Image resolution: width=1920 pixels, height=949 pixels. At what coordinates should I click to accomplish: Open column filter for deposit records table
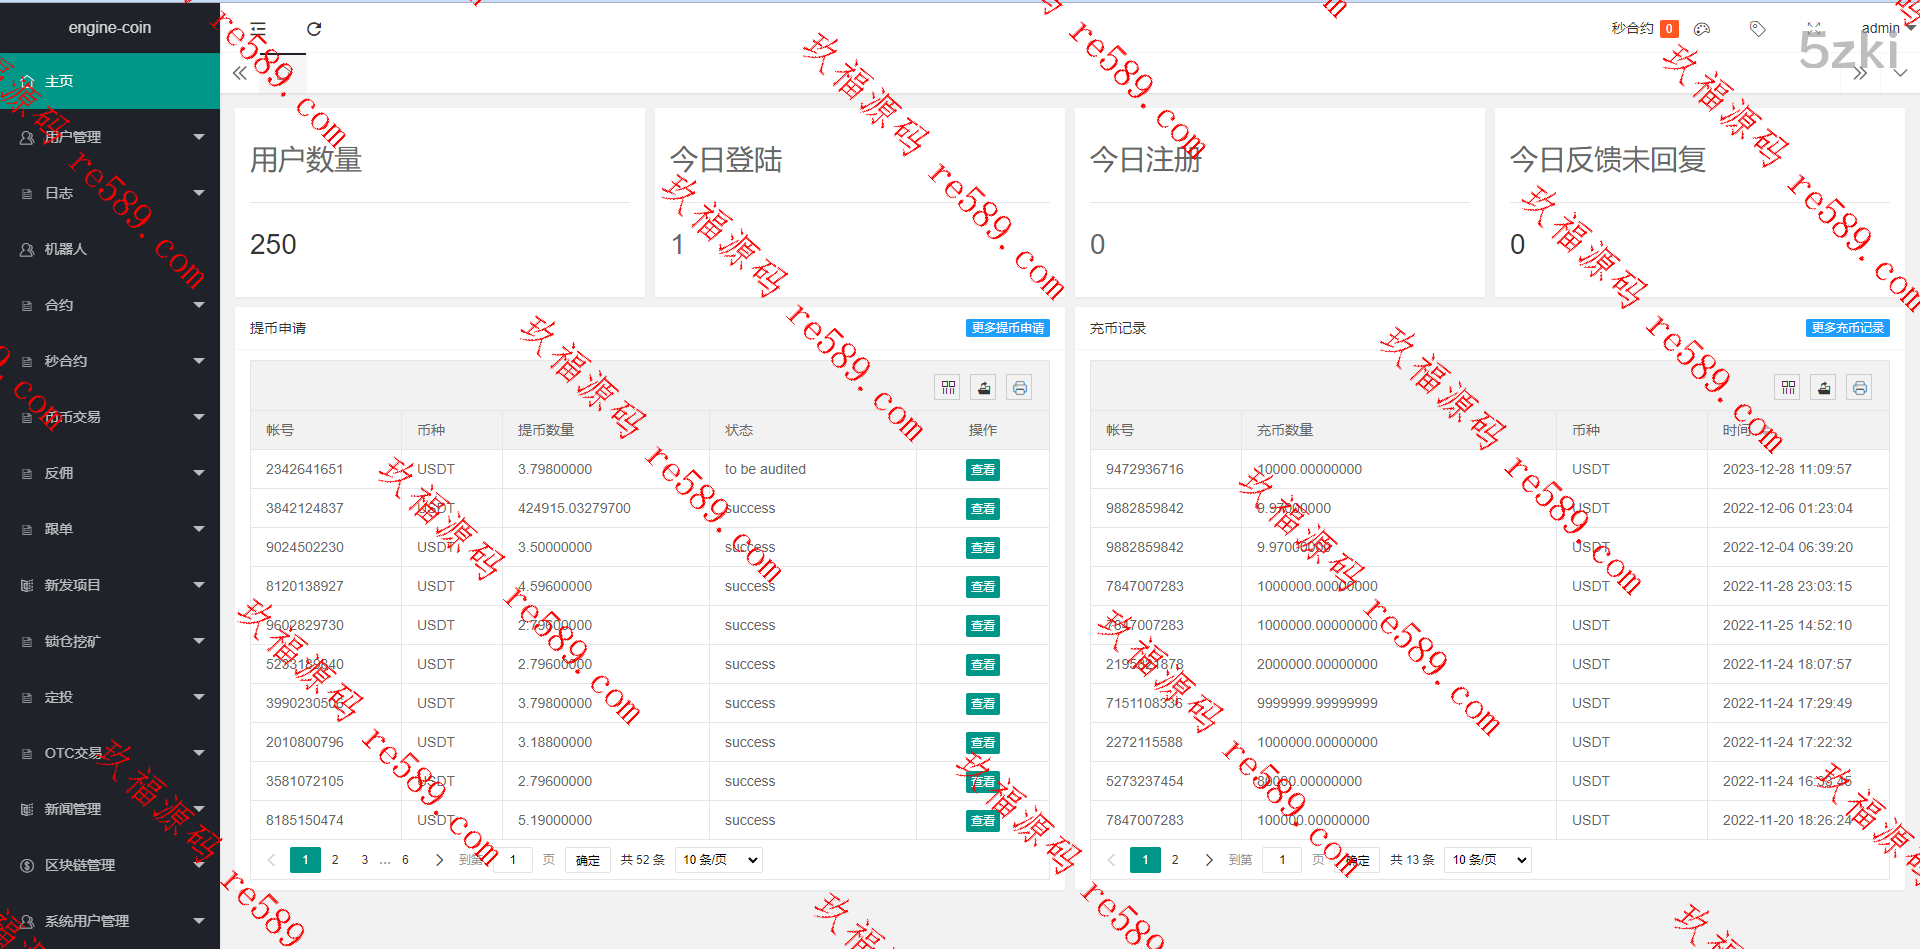point(1788,388)
